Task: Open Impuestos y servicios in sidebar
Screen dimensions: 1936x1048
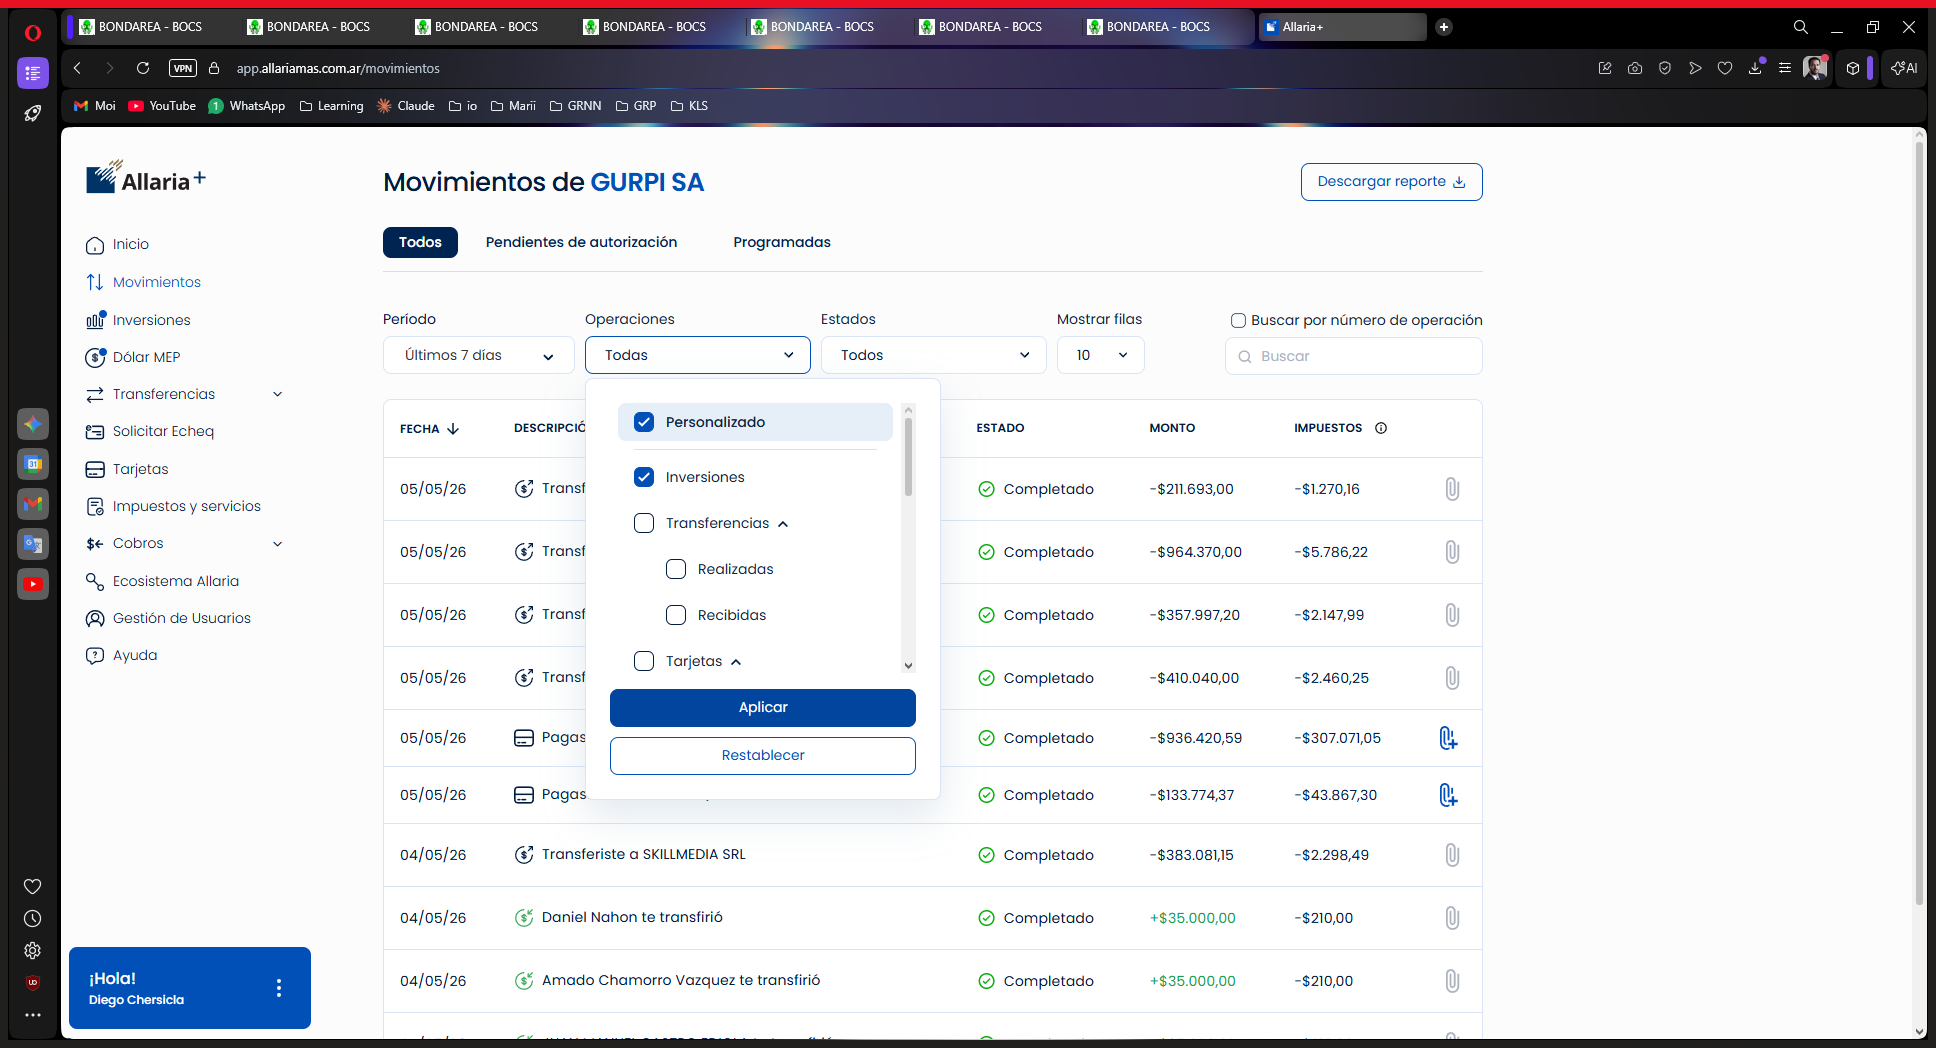Action: 186,506
